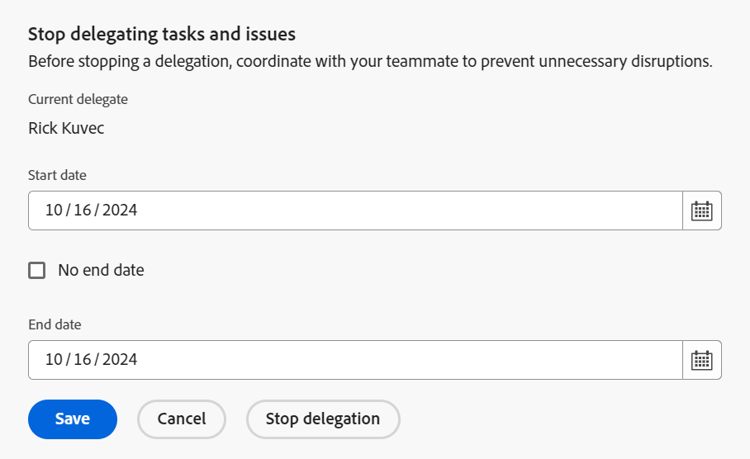The height and width of the screenshot is (459, 750).
Task: Select the year 2024 in End date
Action: [119, 360]
